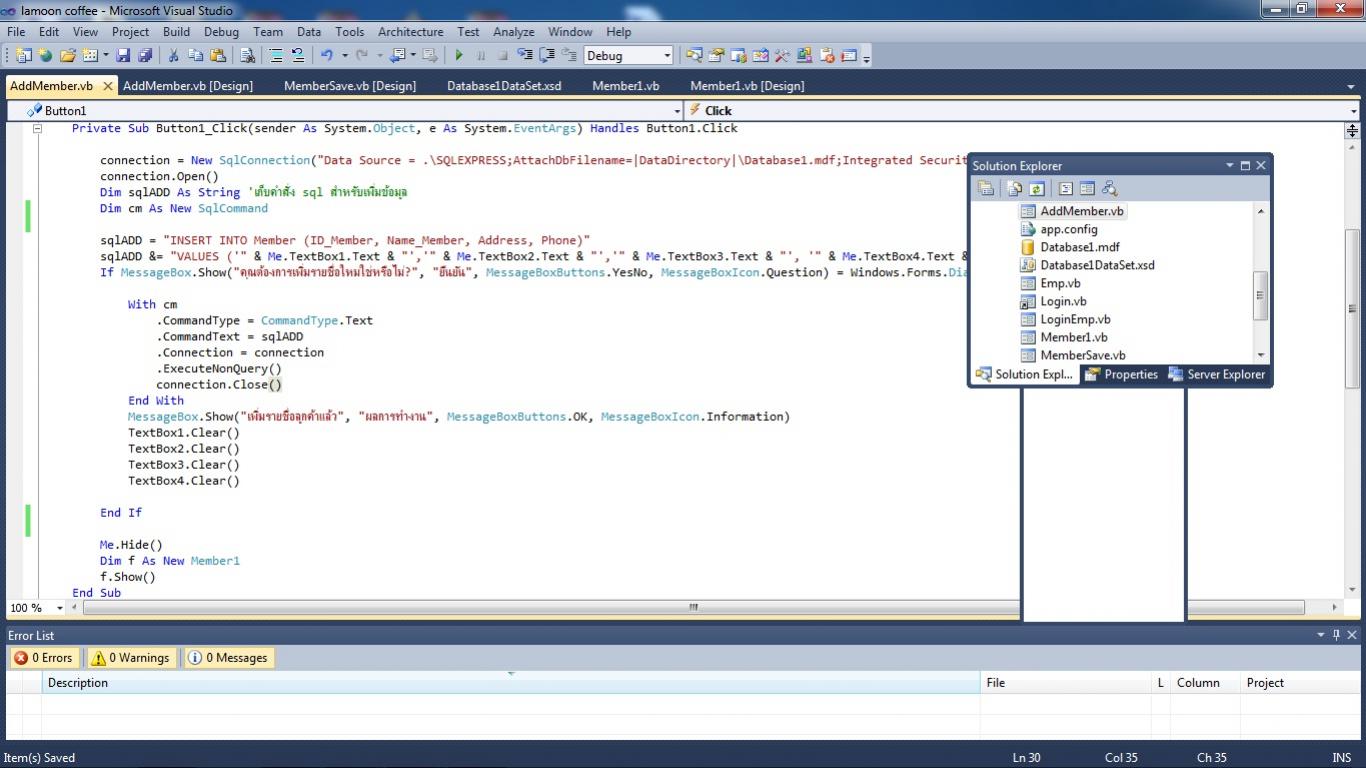Toggle the 0 Messages filter
The height and width of the screenshot is (768, 1366).
228,658
